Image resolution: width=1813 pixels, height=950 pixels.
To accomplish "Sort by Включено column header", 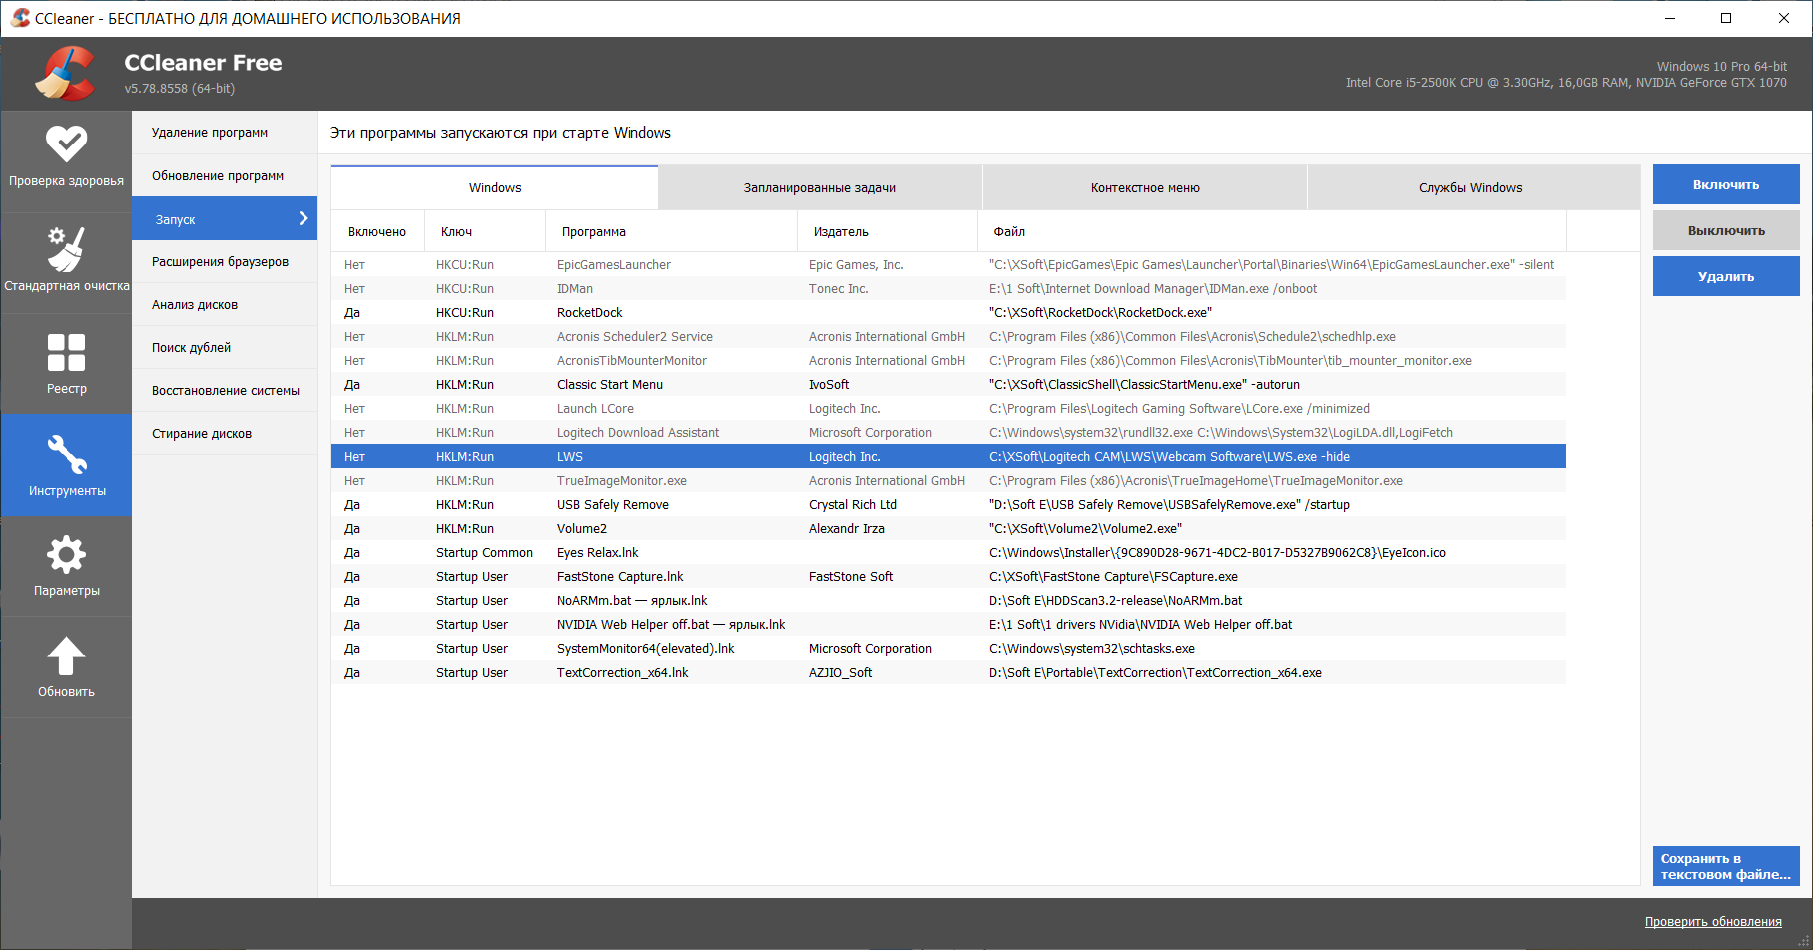I will click(x=378, y=232).
